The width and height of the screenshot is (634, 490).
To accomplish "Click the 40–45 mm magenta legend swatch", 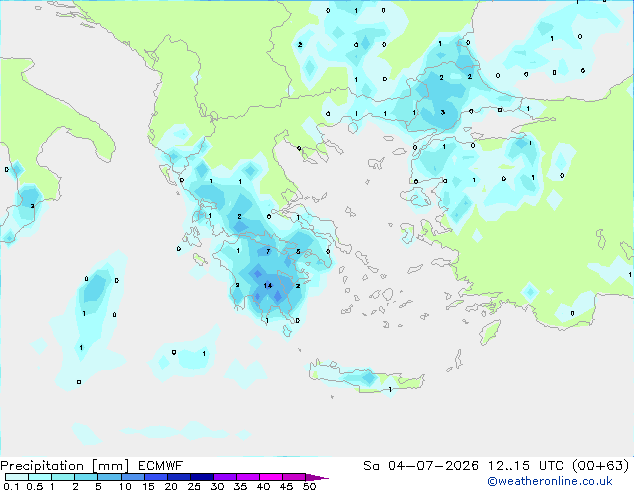I will tap(271, 477).
